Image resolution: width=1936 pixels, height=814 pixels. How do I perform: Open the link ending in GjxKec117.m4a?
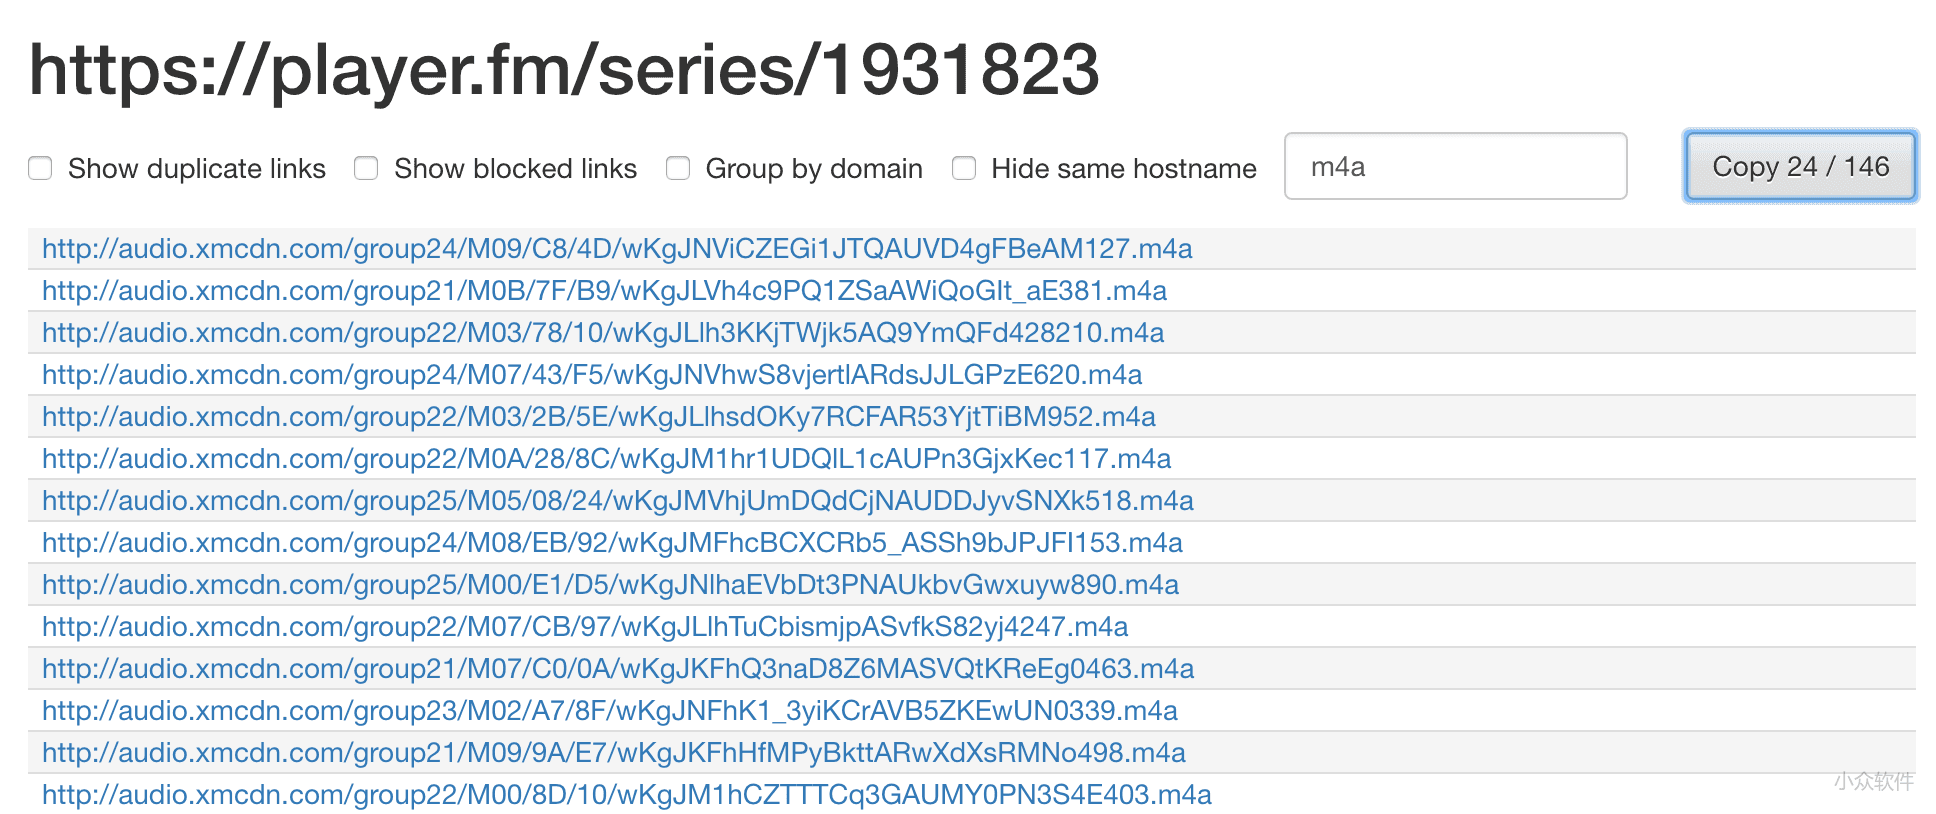tap(606, 459)
